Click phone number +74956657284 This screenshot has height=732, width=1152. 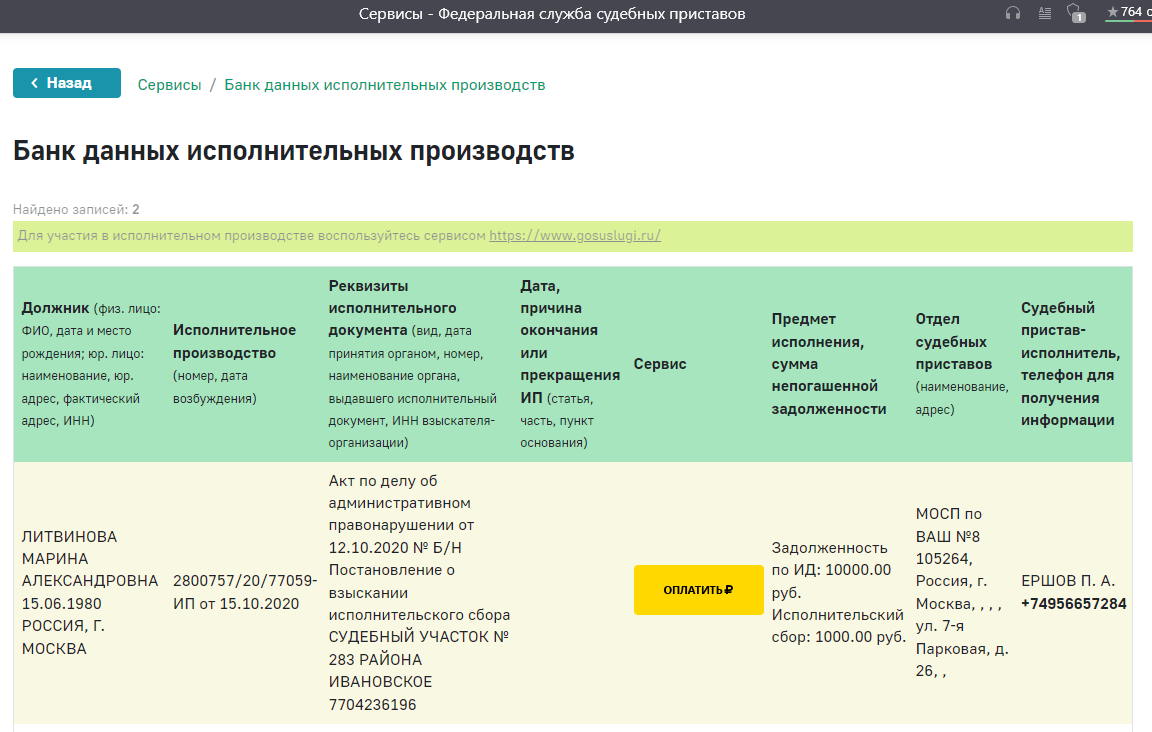[x=1073, y=603]
